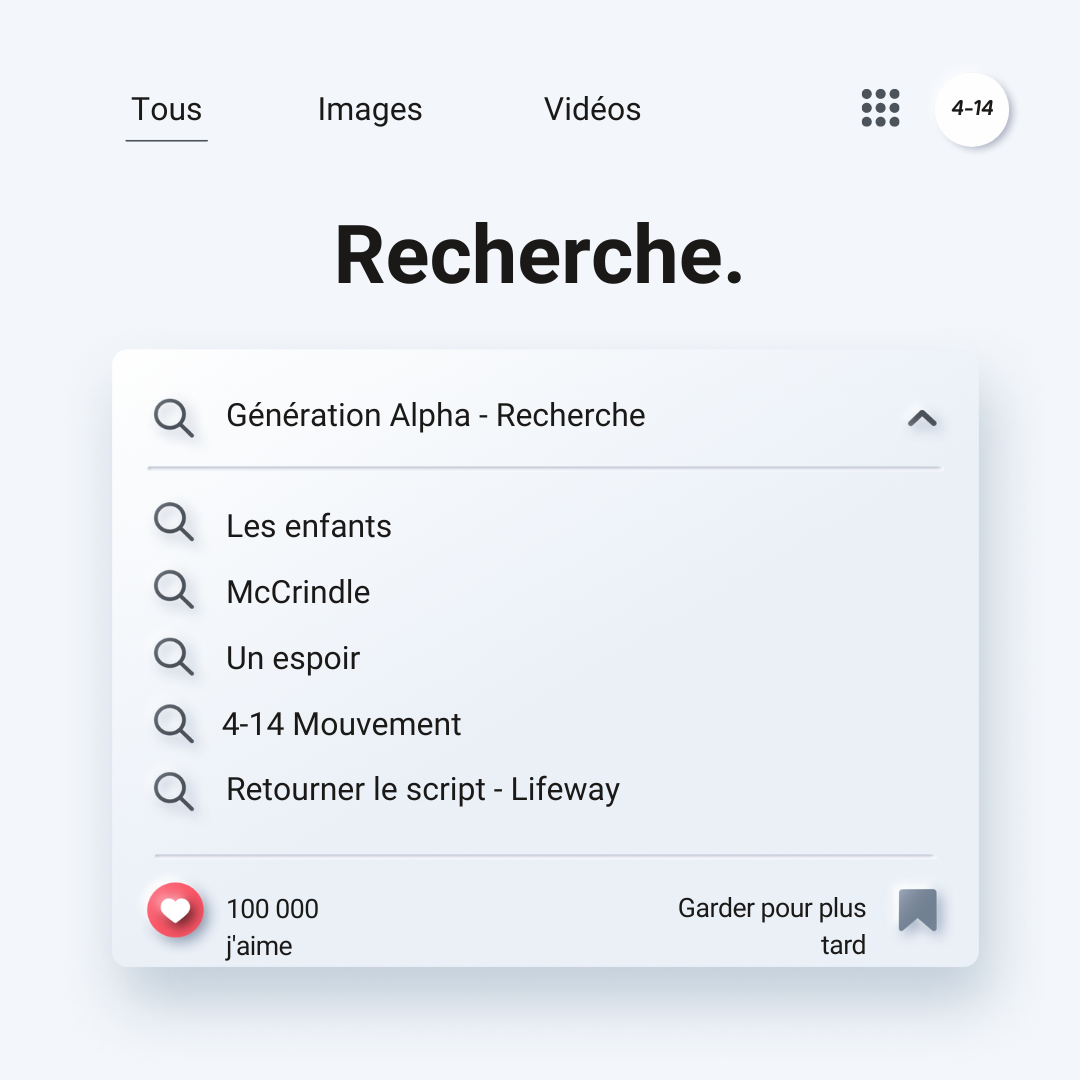Click the search icon beside McCrindle
The image size is (1080, 1080).
coord(173,589)
